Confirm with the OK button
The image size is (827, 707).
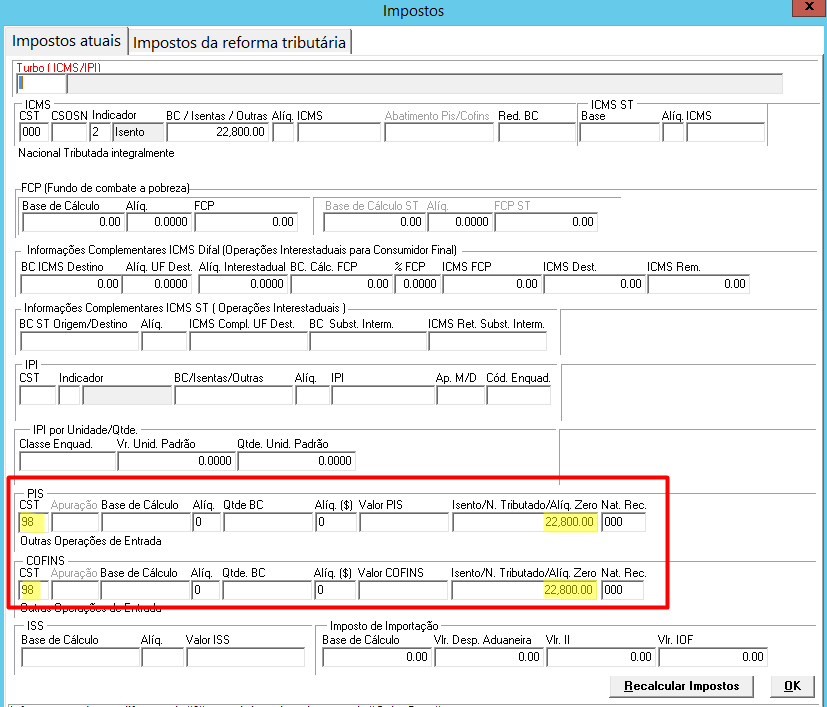792,686
